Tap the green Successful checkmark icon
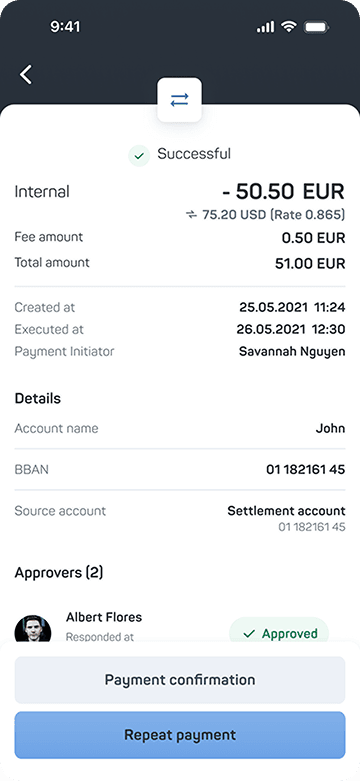The image size is (360, 781). (139, 156)
